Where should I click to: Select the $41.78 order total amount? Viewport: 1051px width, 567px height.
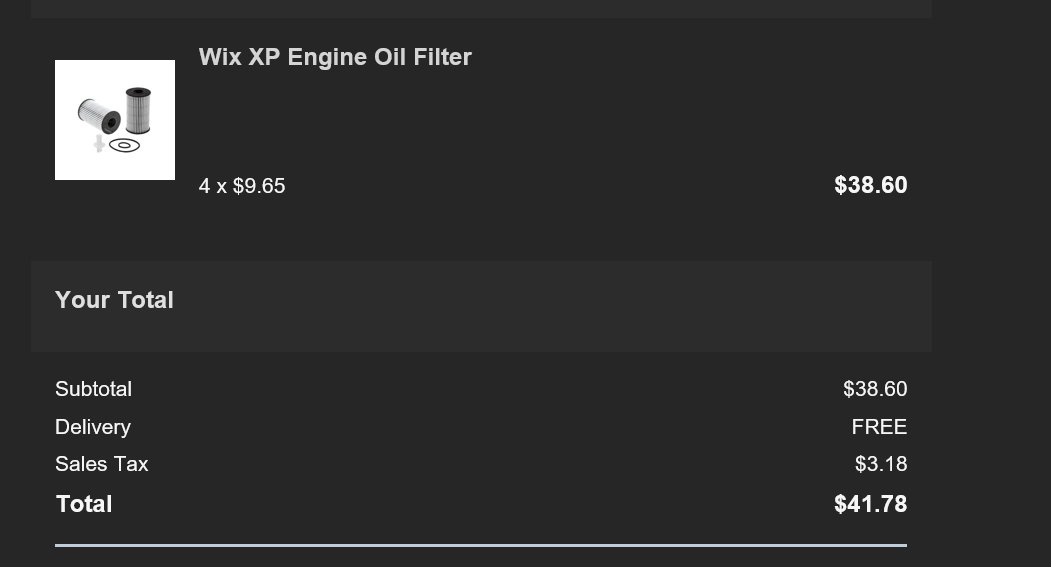click(x=871, y=504)
